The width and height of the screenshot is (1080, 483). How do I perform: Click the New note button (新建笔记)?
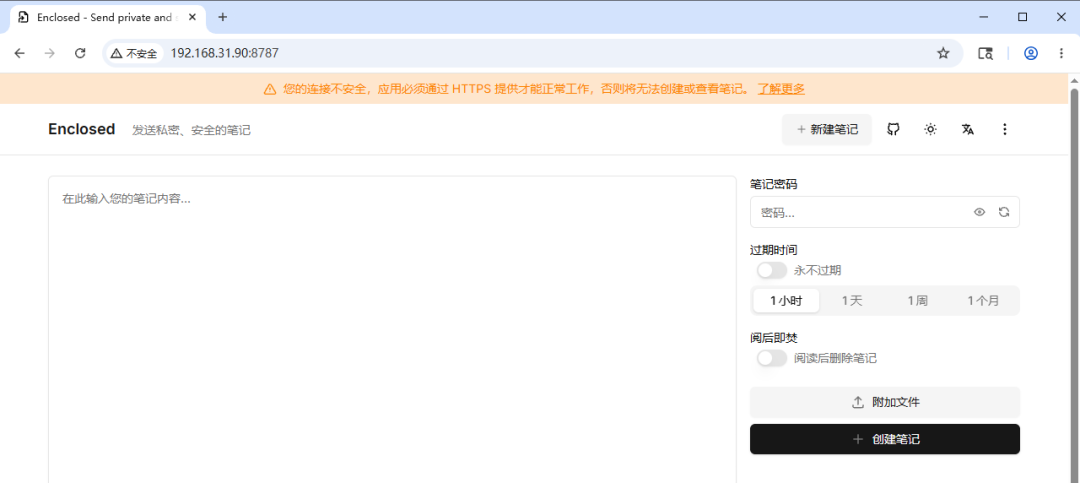[x=827, y=130]
